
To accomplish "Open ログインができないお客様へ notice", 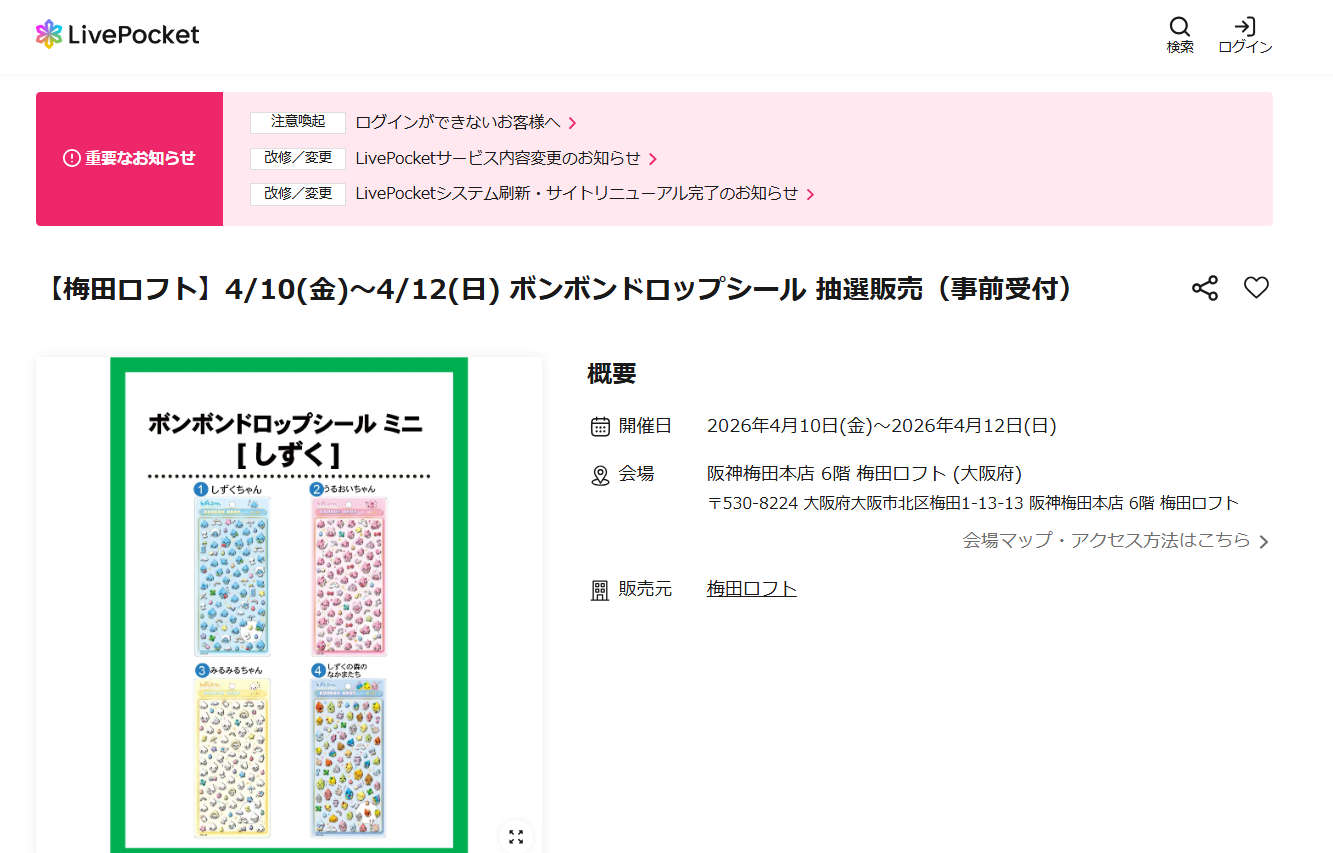I will (x=458, y=123).
